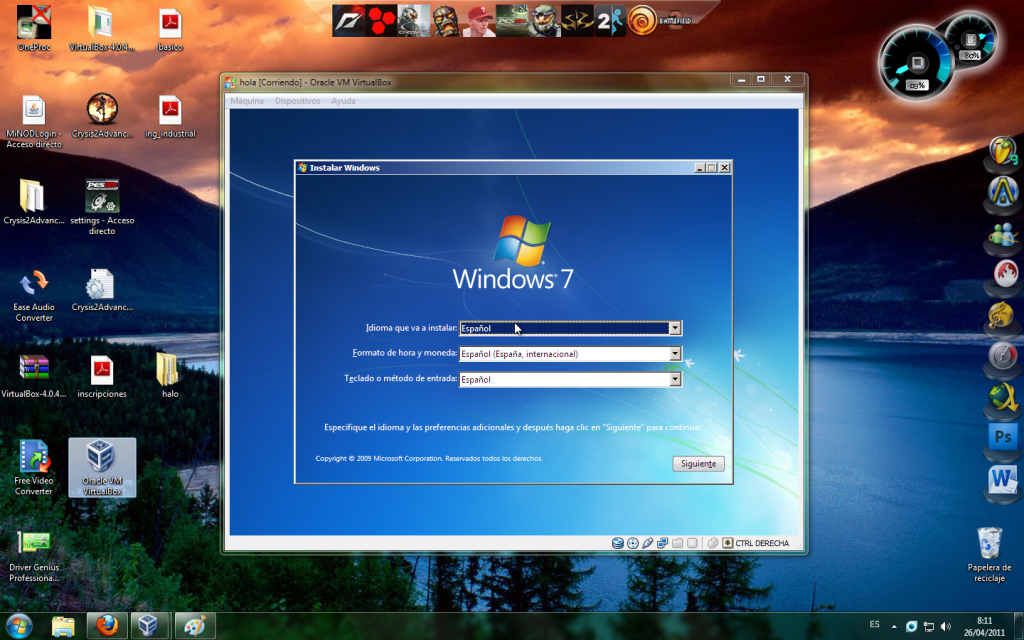Open the VirtualBox-4.0.4 WinRAR archive on desktop
1024x640 pixels.
[x=34, y=376]
